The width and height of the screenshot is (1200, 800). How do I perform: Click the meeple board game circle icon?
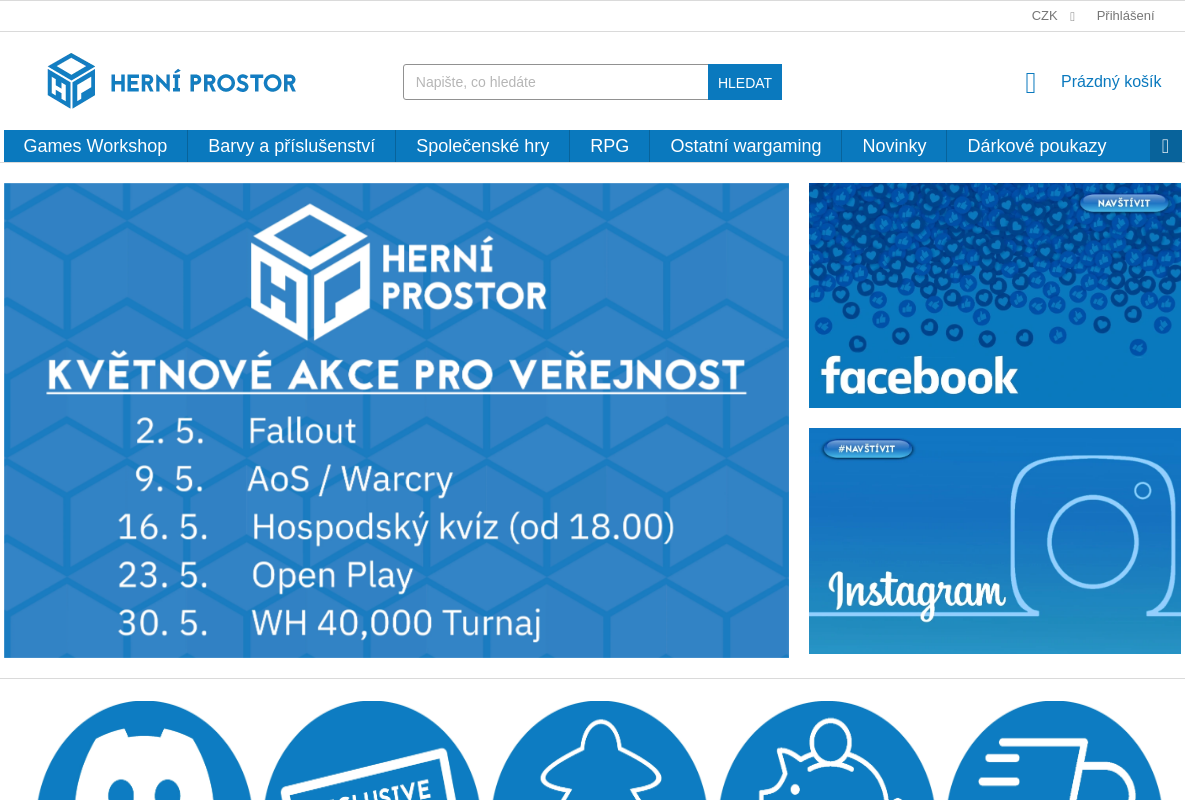click(x=600, y=751)
